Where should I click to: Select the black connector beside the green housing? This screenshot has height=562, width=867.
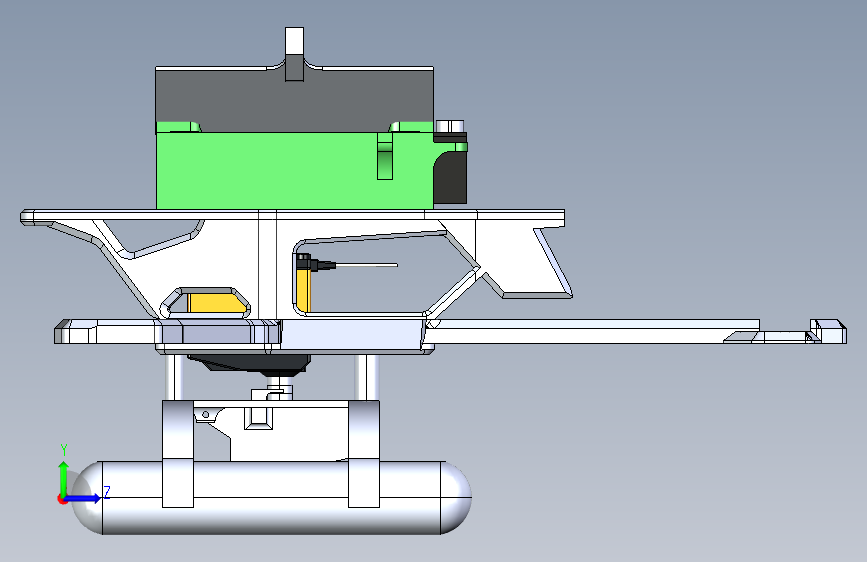[x=451, y=177]
